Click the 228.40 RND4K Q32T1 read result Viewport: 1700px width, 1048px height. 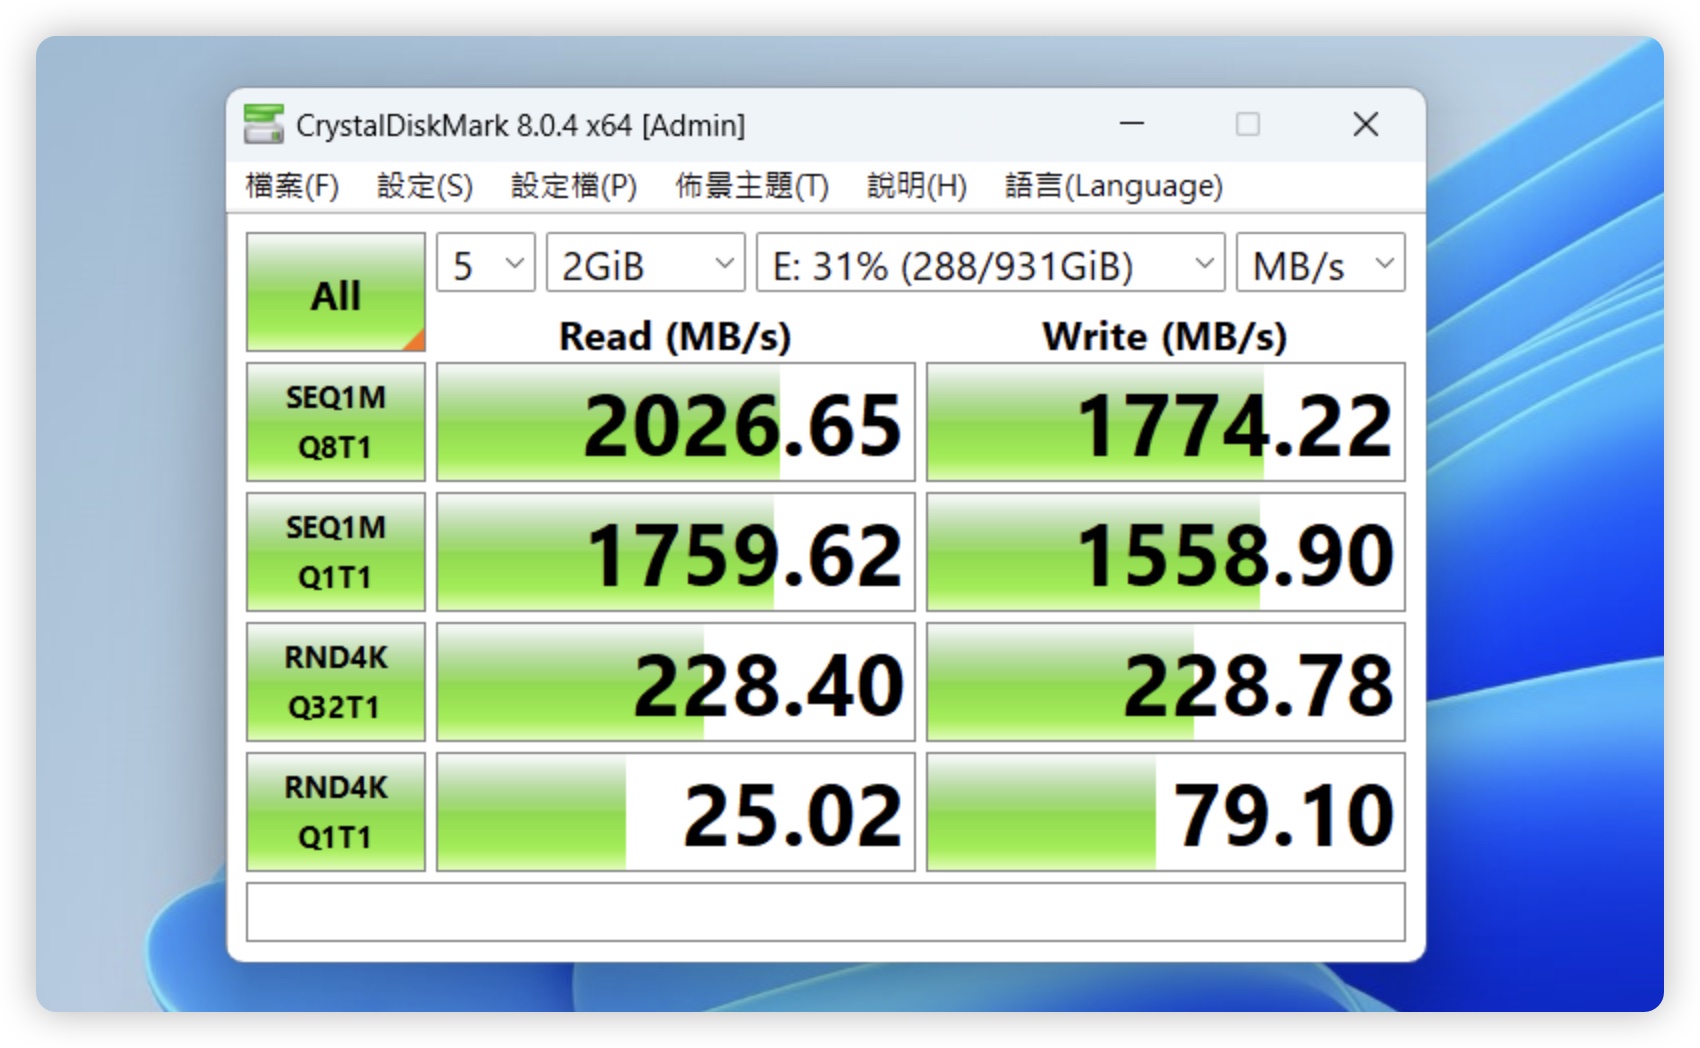pyautogui.click(x=676, y=682)
